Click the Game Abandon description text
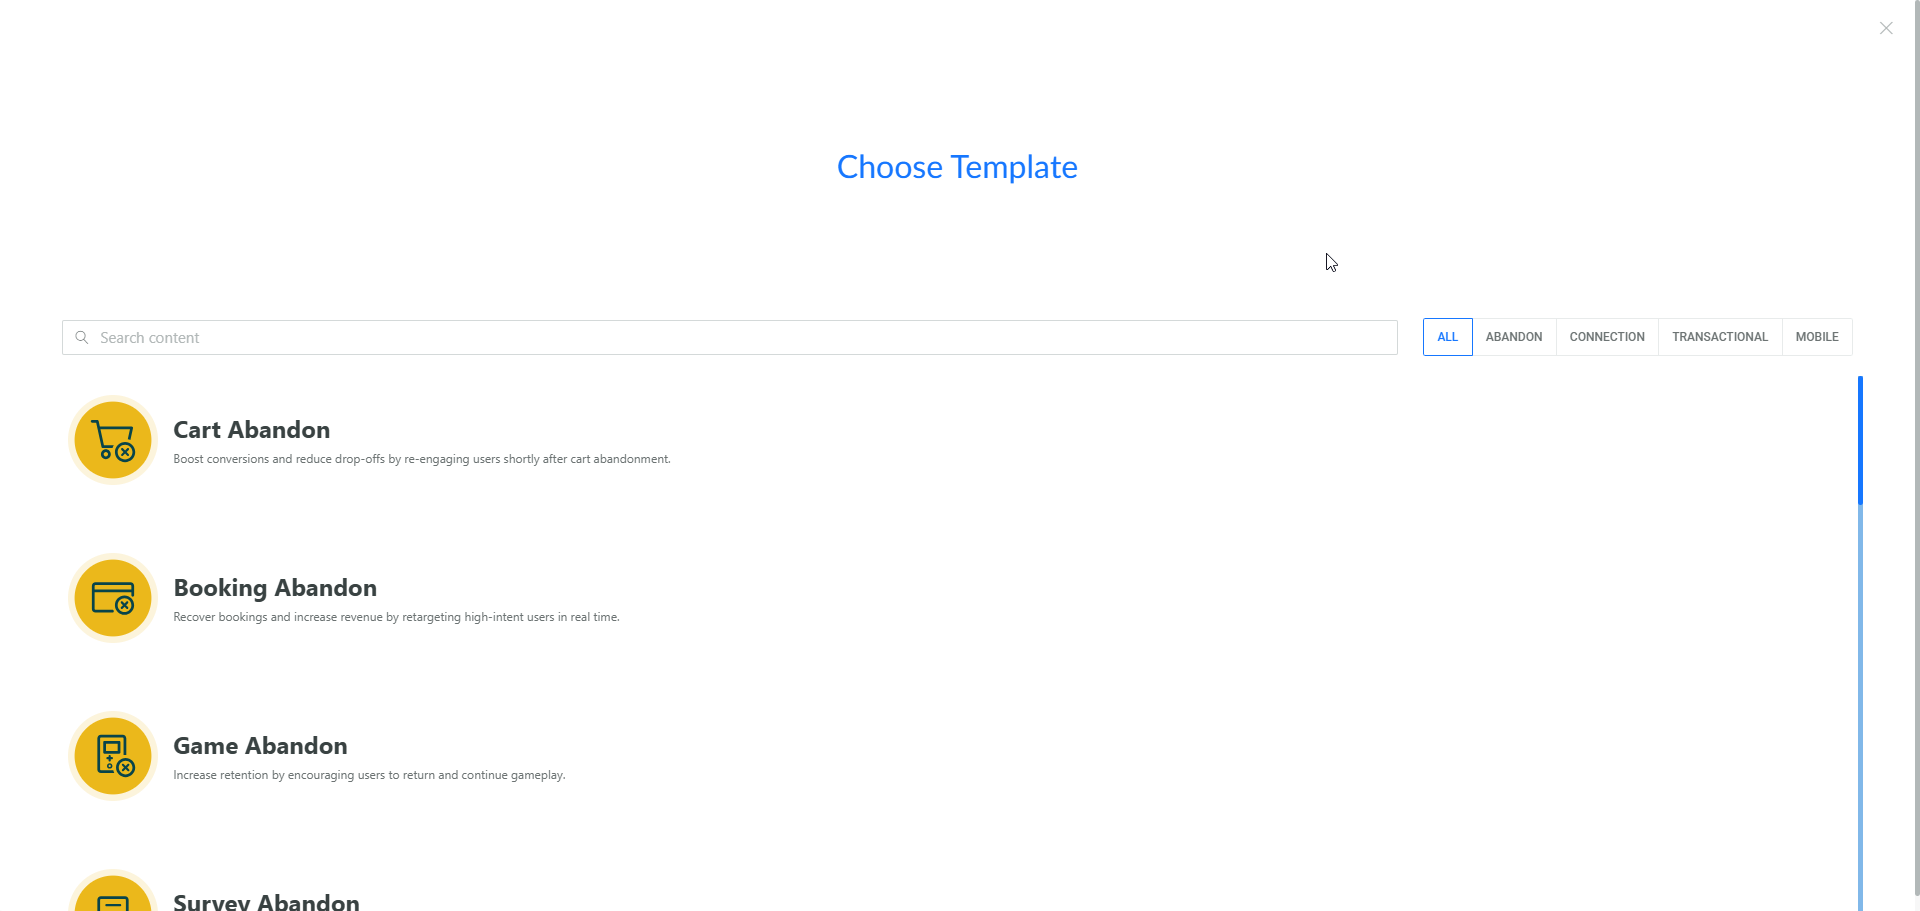 [369, 775]
